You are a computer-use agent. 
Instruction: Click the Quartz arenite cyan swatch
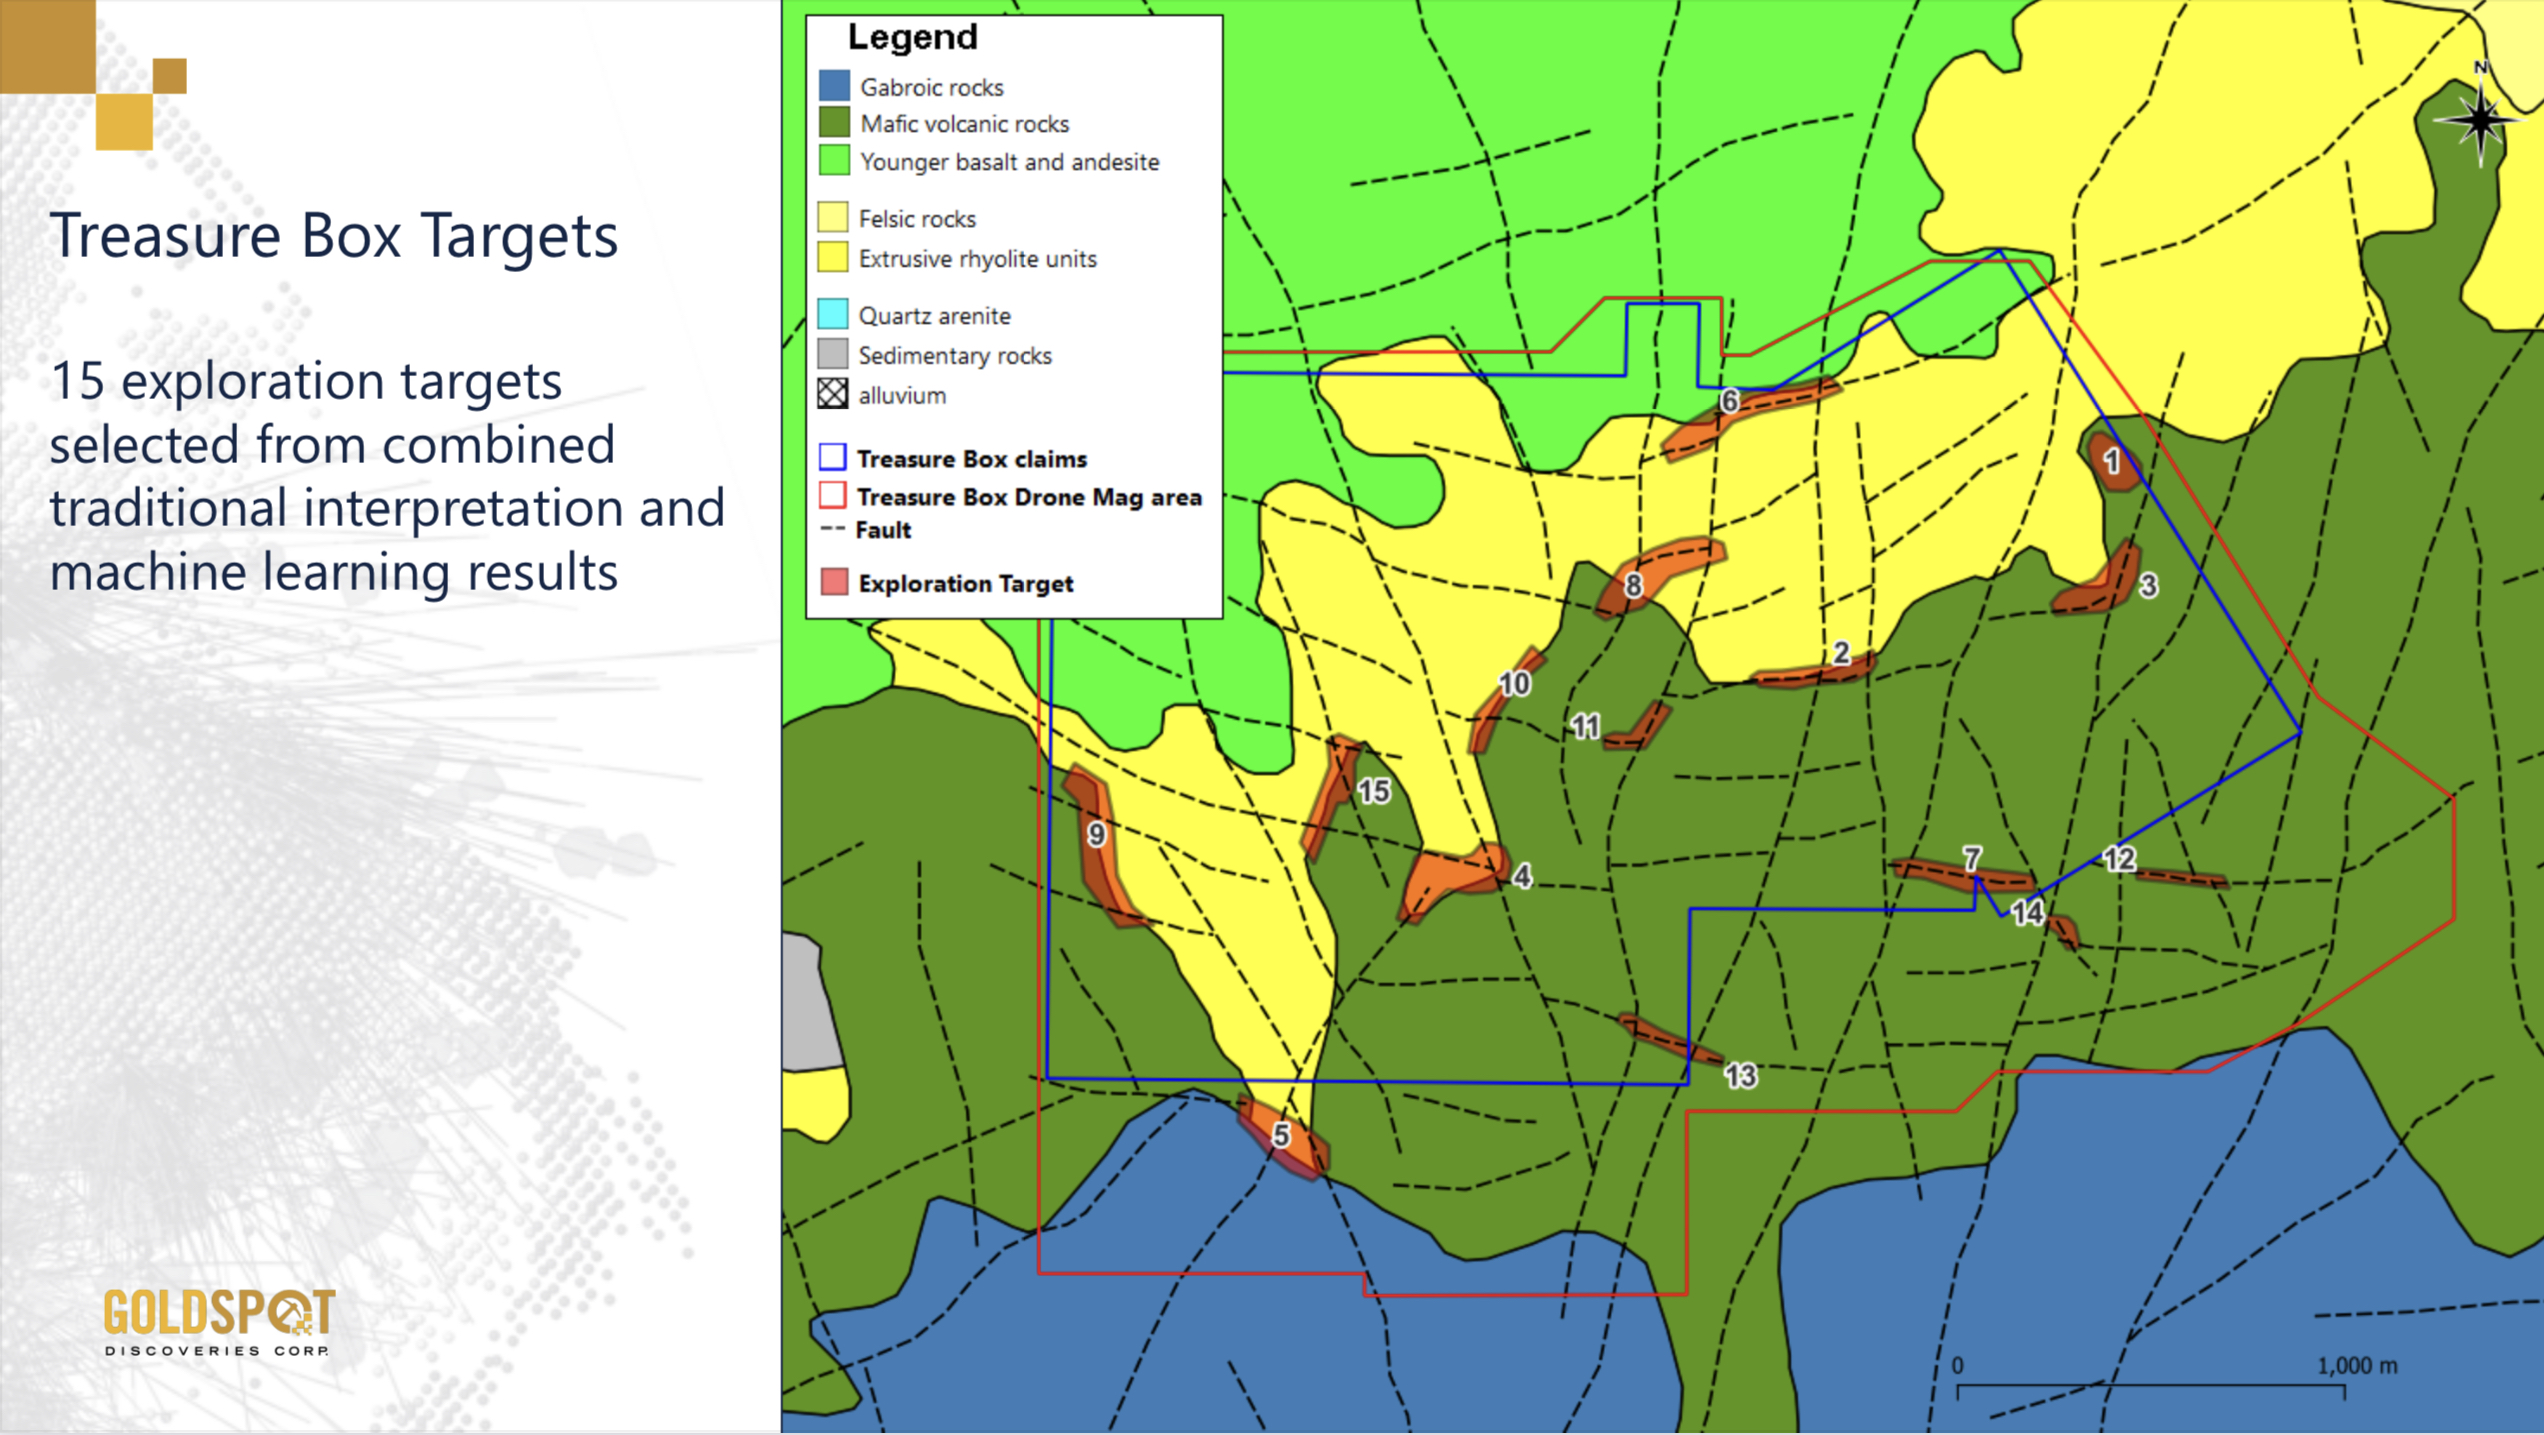tap(832, 314)
